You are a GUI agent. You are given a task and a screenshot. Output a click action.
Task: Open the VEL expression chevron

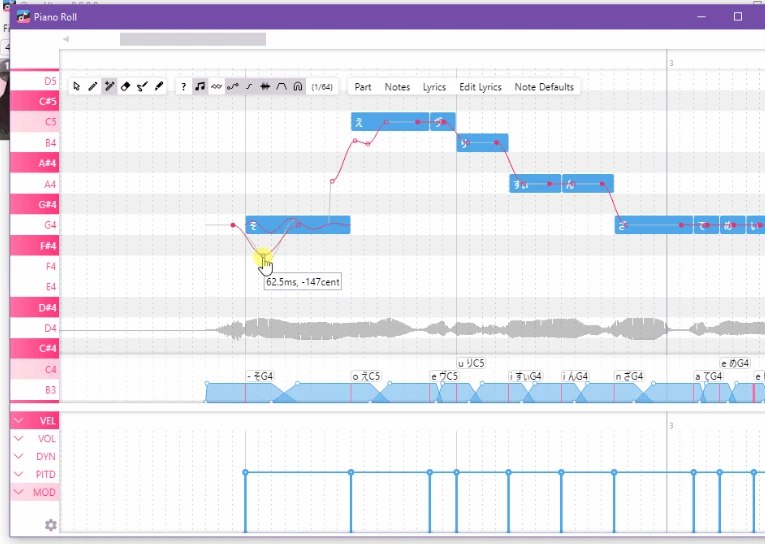[x=19, y=420]
